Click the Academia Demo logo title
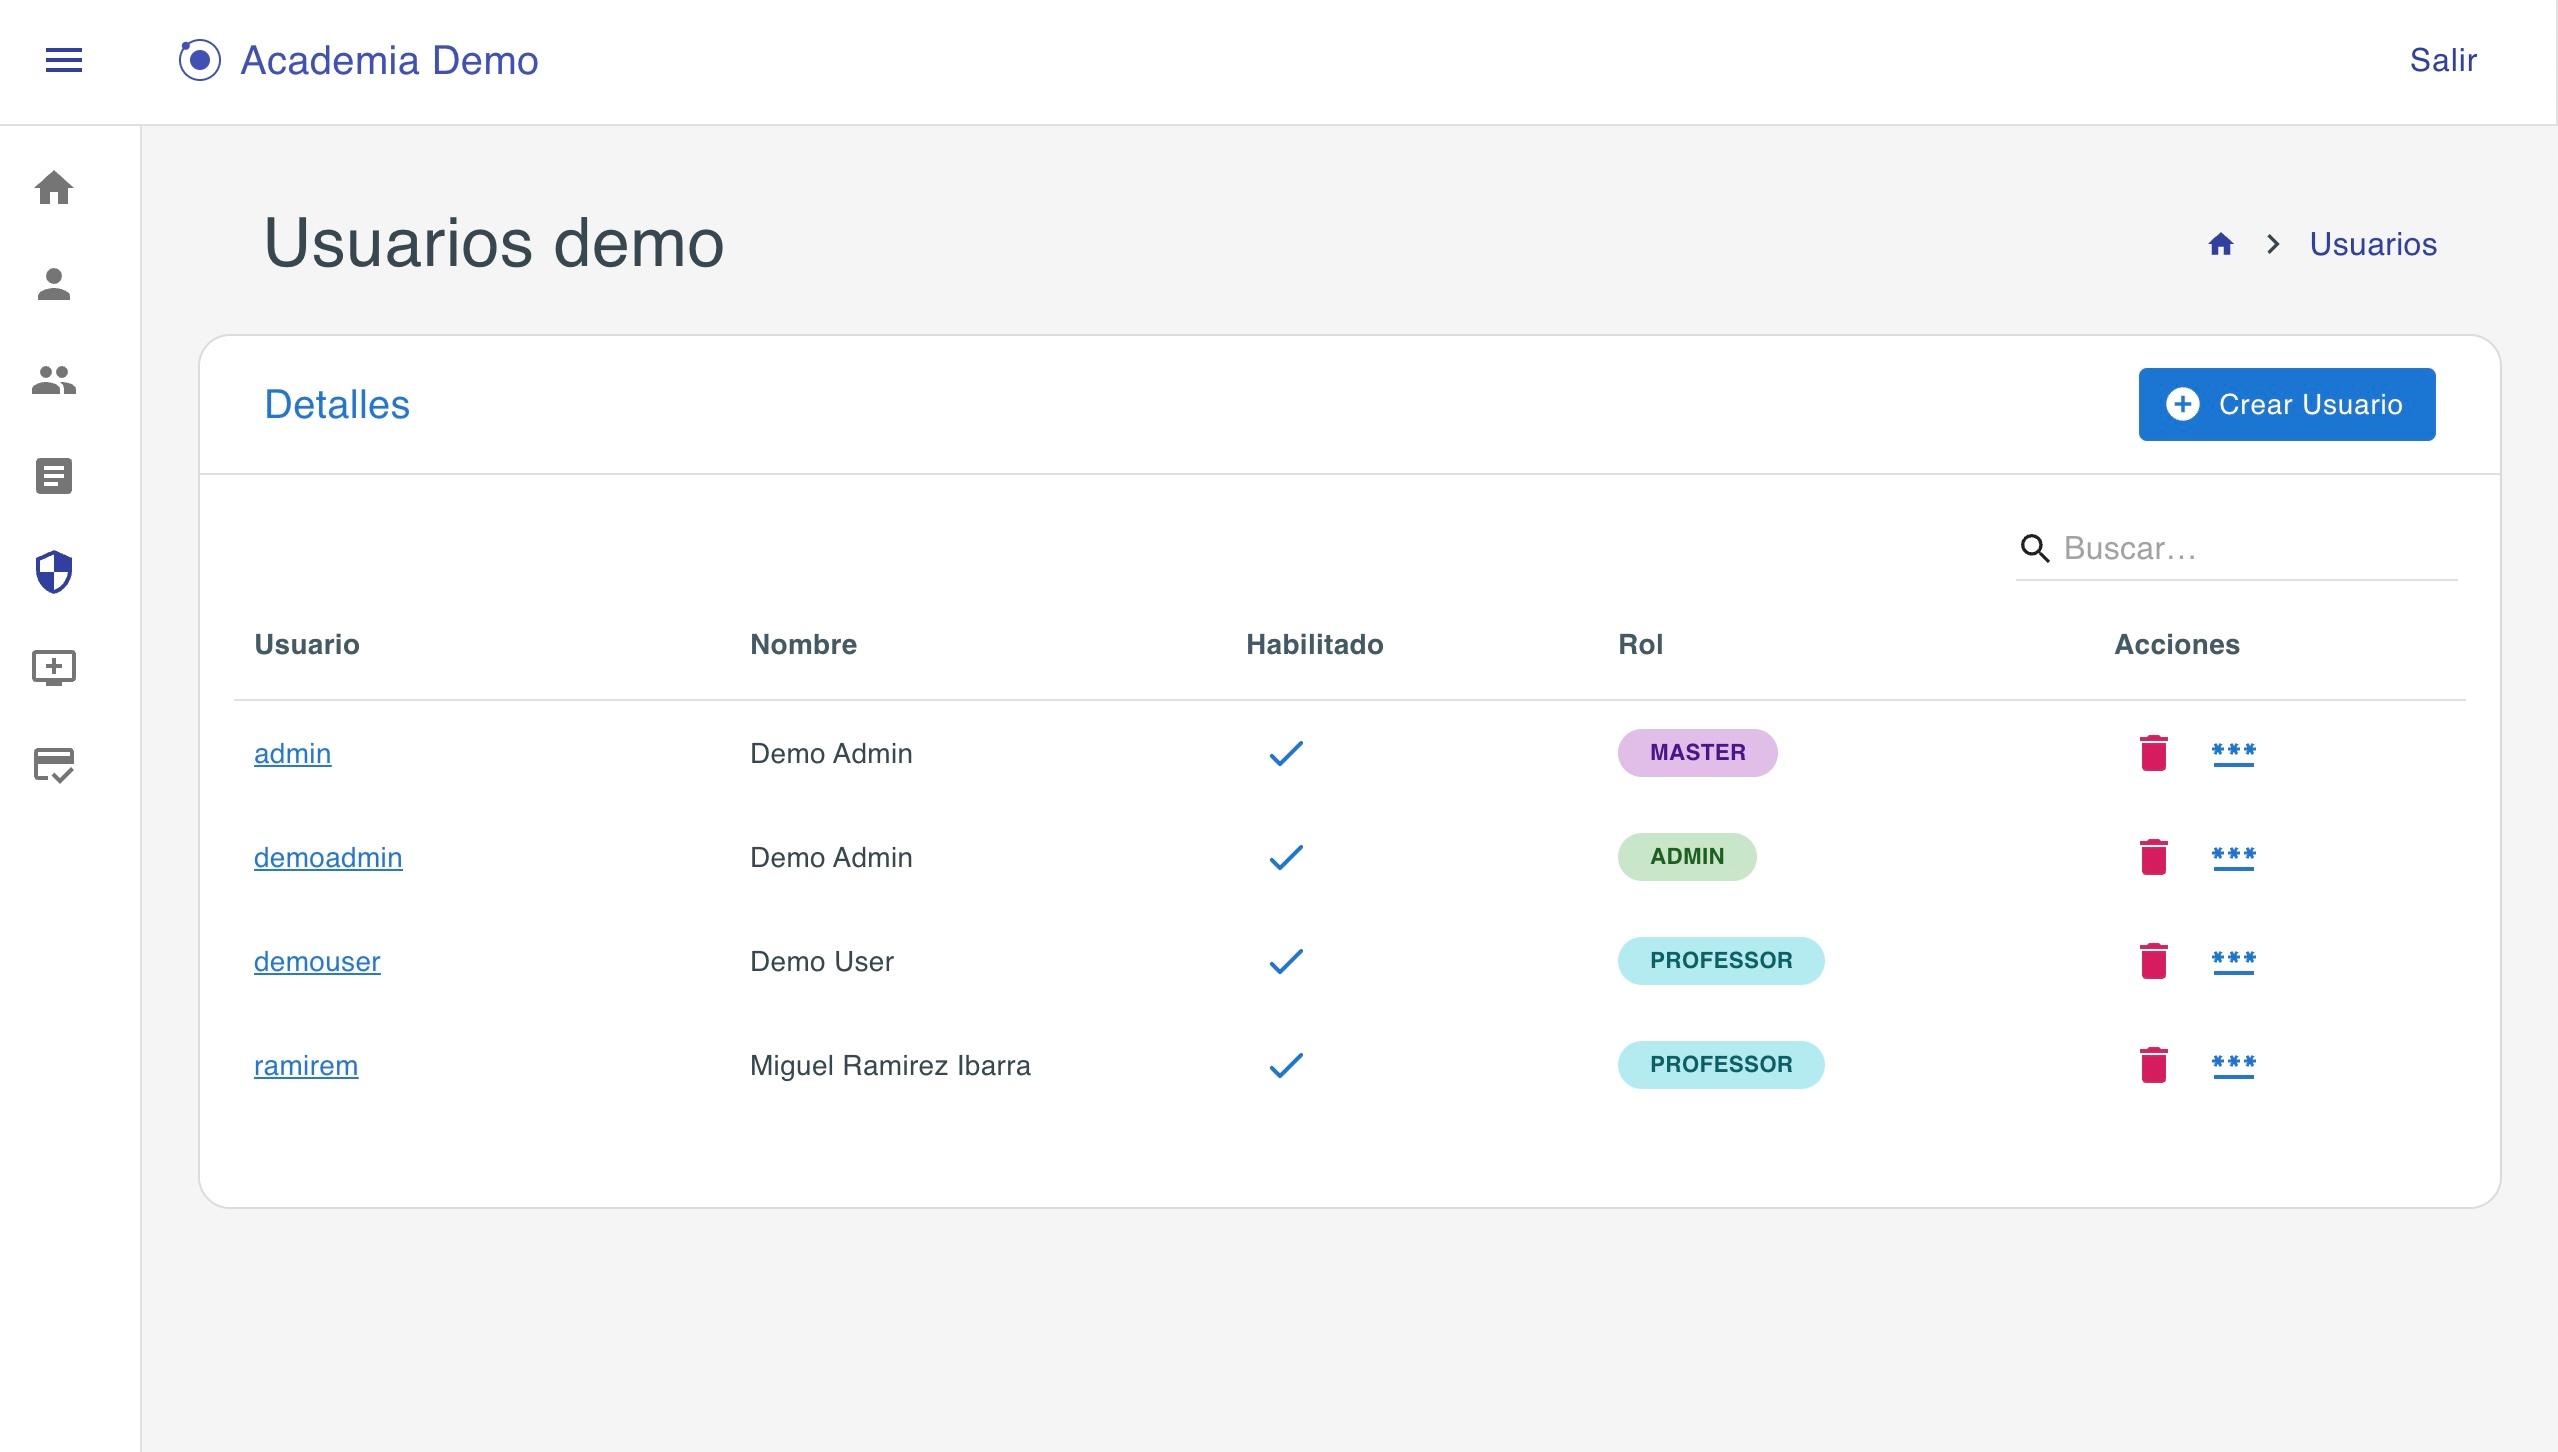Image resolution: width=2558 pixels, height=1452 pixels. coord(389,60)
